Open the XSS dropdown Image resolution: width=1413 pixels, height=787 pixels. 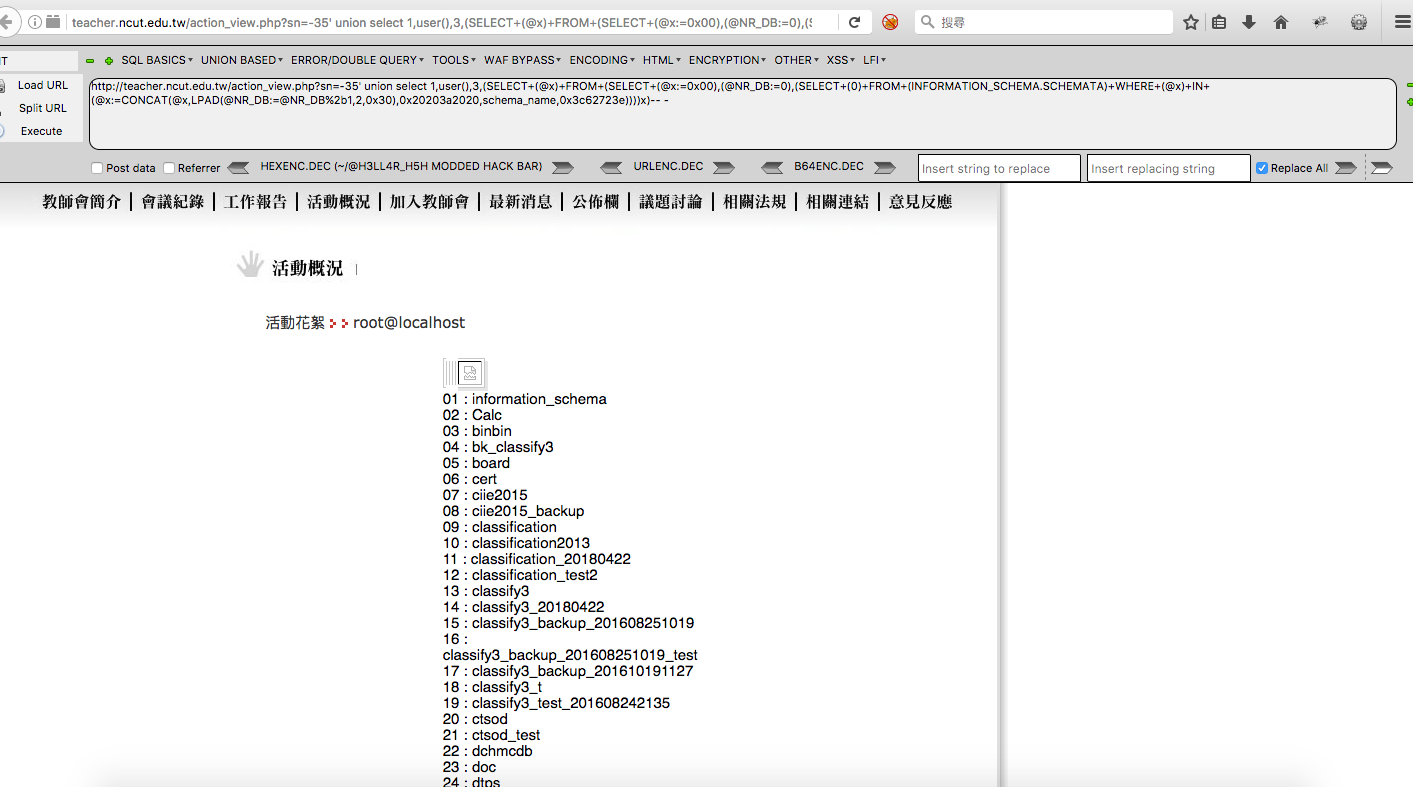point(841,60)
